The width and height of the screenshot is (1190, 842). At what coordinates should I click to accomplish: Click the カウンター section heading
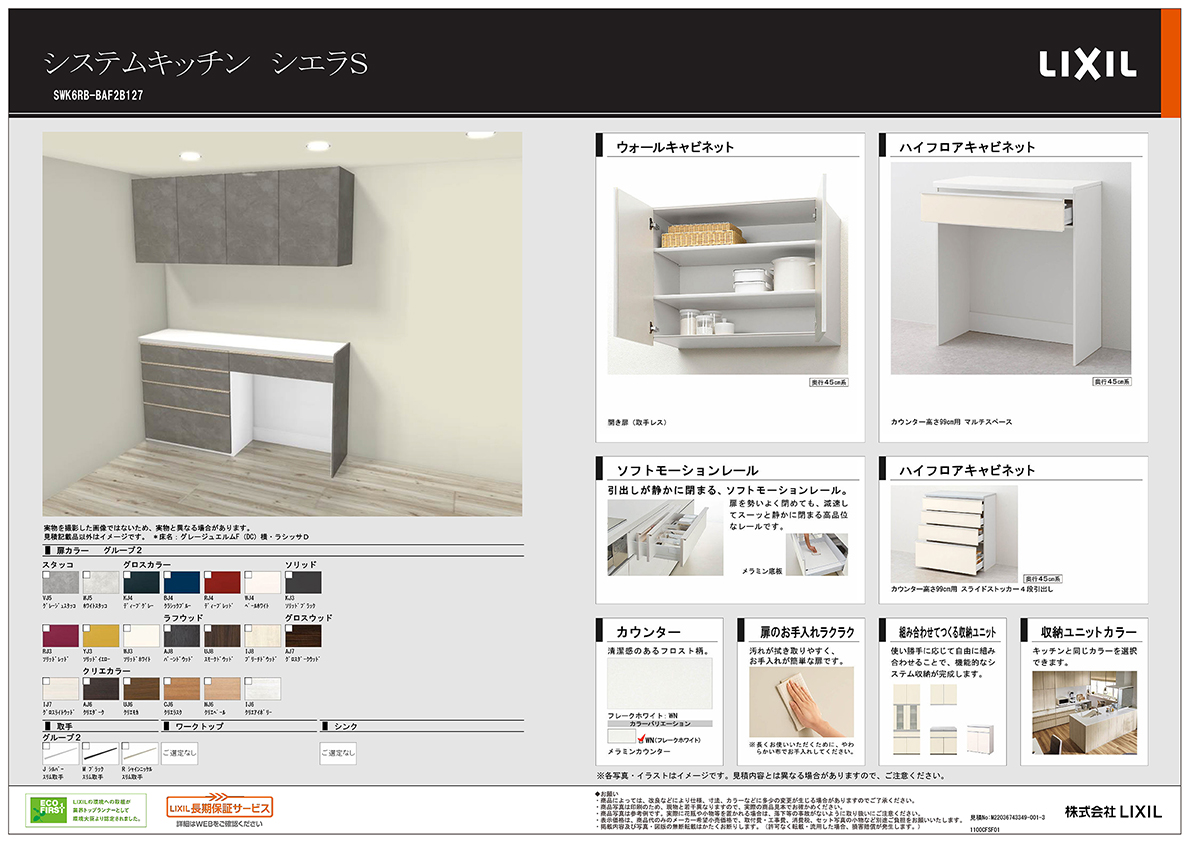point(648,632)
